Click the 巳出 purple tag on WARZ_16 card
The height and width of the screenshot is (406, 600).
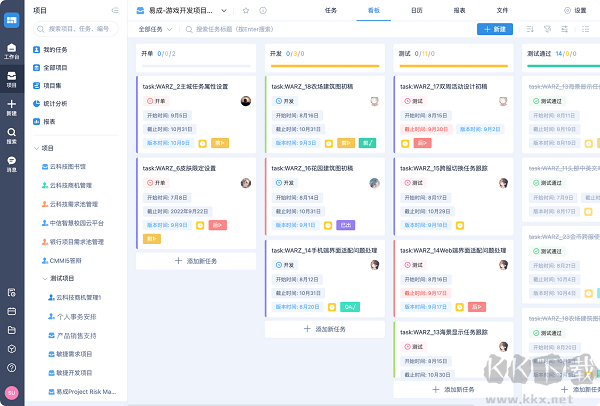point(346,225)
